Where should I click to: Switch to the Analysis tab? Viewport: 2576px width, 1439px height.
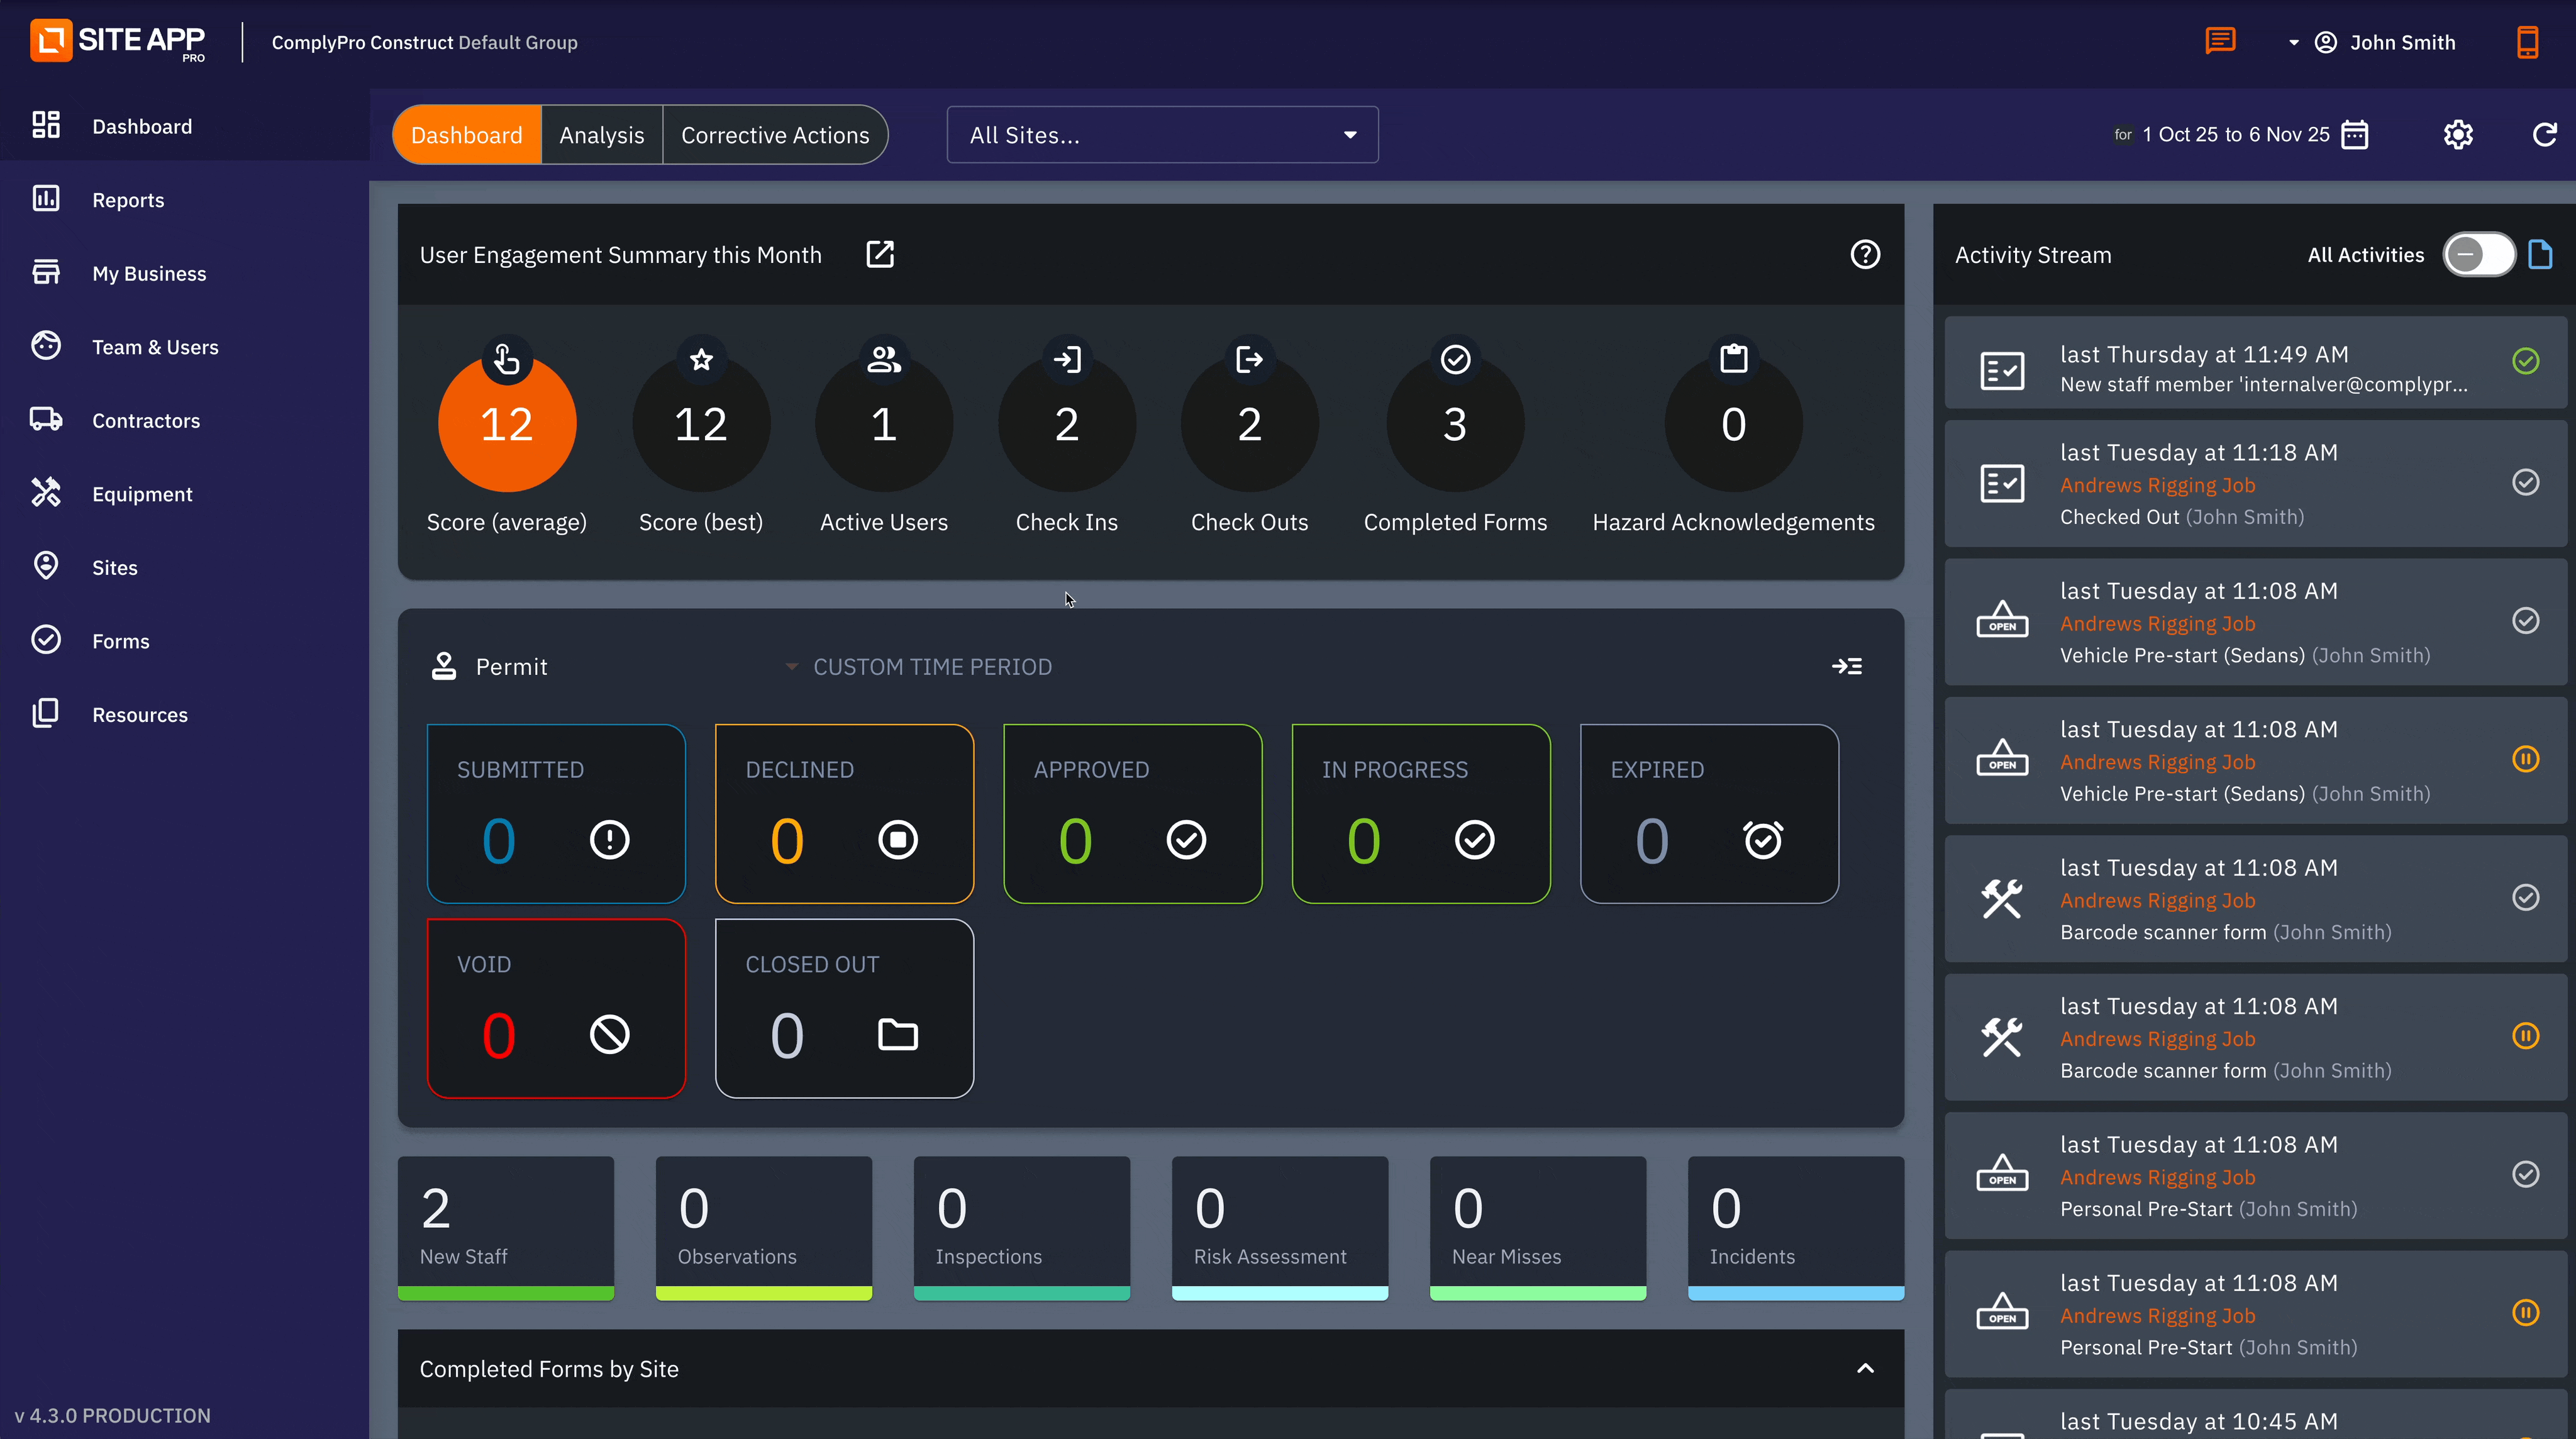pyautogui.click(x=601, y=135)
